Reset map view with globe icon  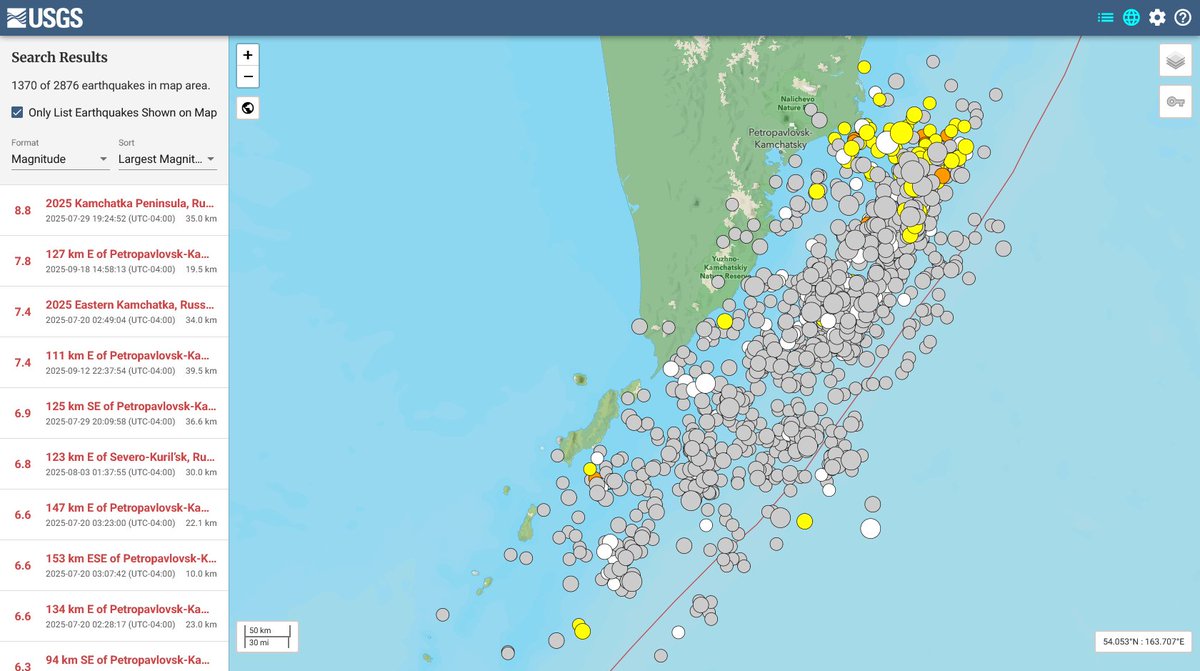click(x=247, y=107)
